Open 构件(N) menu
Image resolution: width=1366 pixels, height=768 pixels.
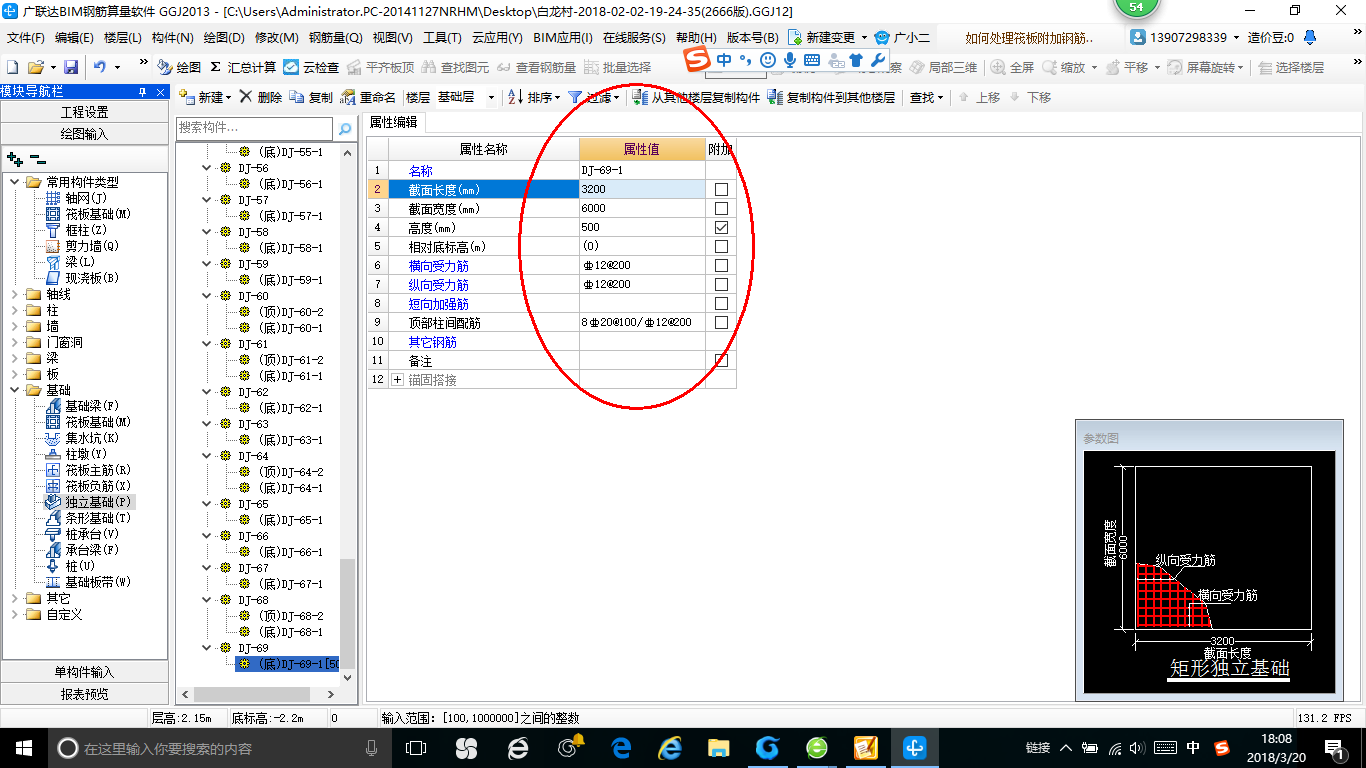coord(173,38)
